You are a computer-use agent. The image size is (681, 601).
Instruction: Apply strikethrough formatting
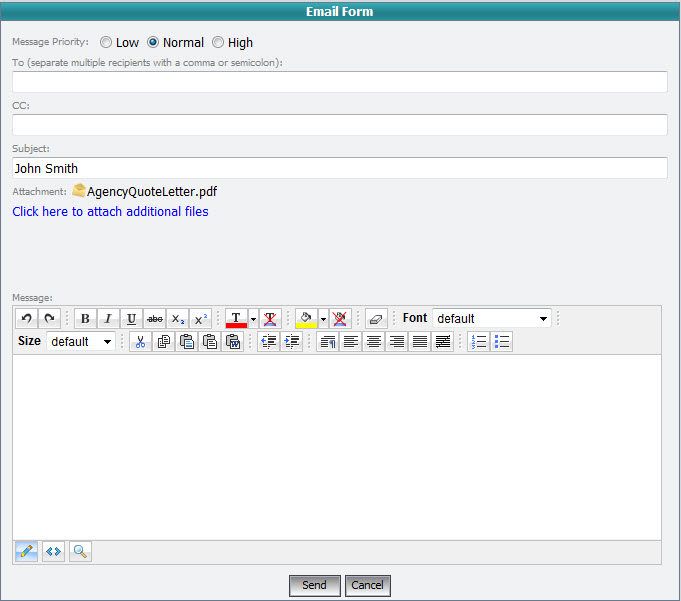point(155,319)
